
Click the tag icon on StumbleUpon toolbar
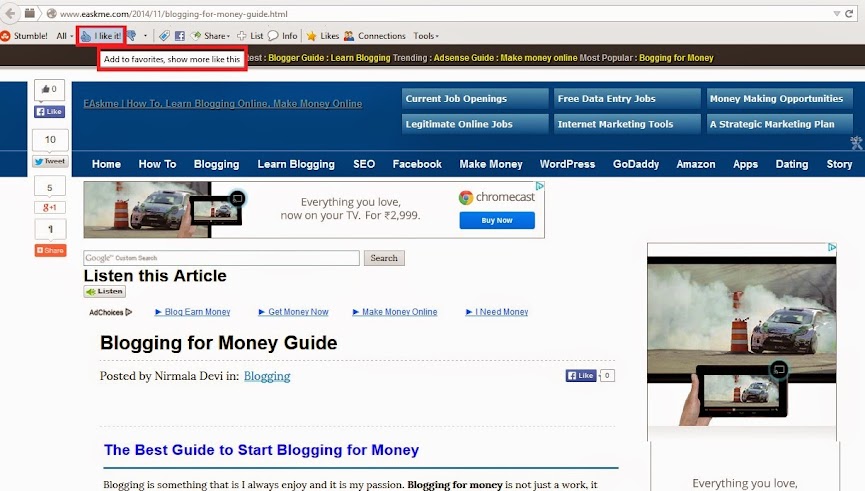pyautogui.click(x=164, y=36)
